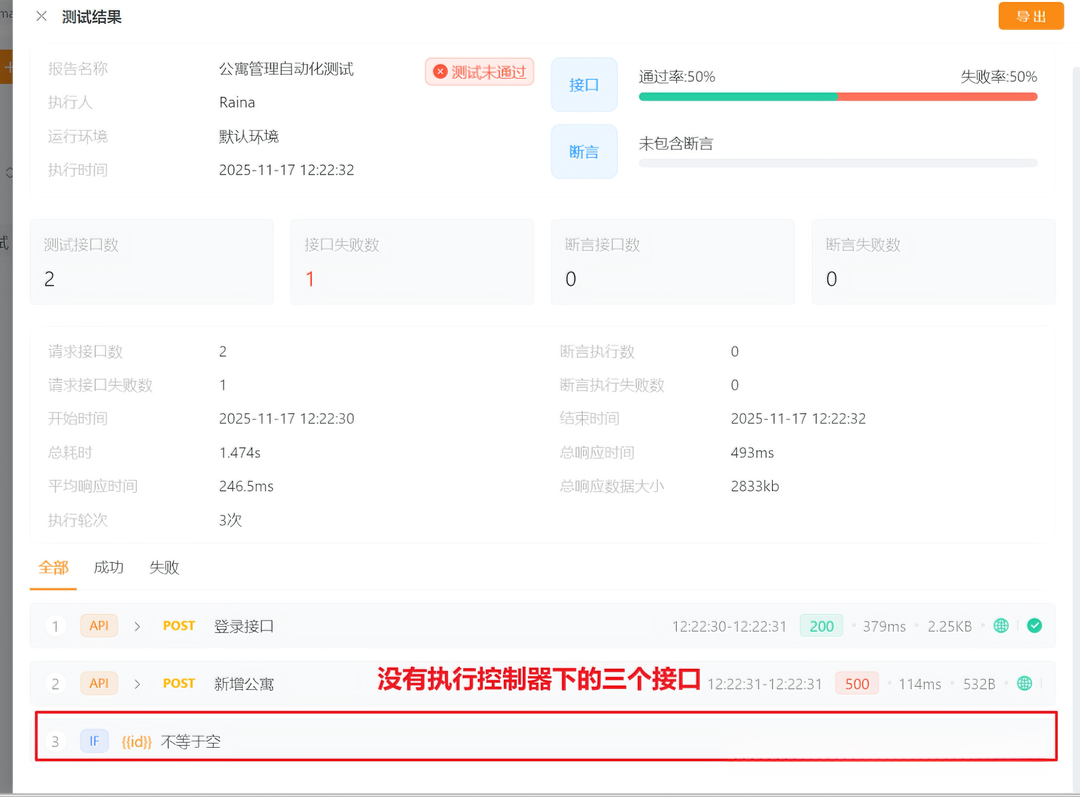The height and width of the screenshot is (797, 1080).
Task: Switch to the 失败 tab
Action: pos(164,568)
